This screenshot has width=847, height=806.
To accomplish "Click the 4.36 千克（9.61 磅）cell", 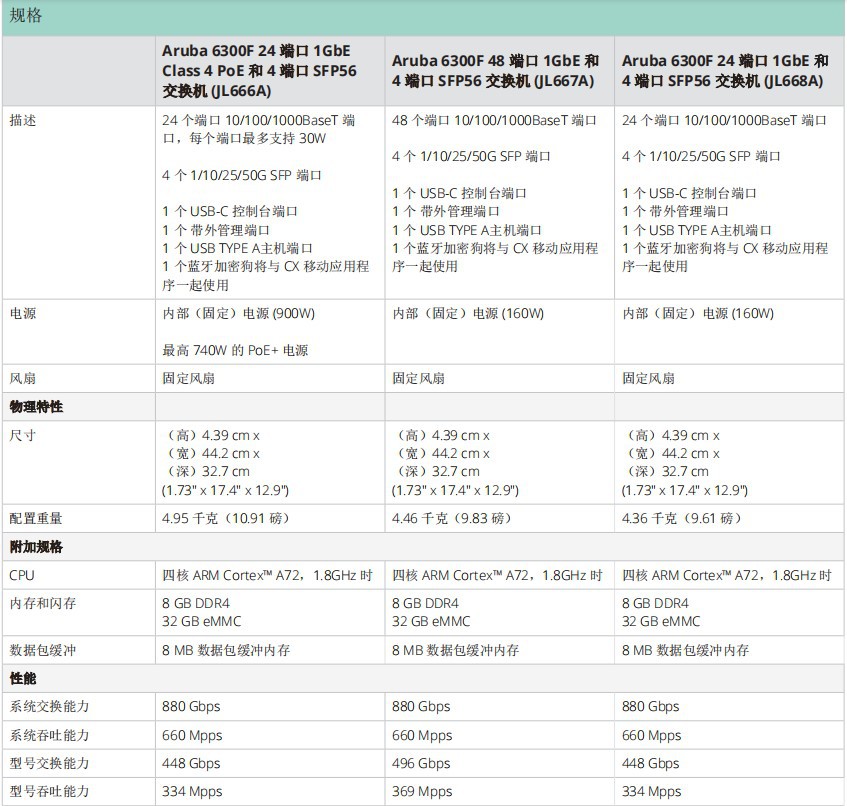I will tap(683, 519).
